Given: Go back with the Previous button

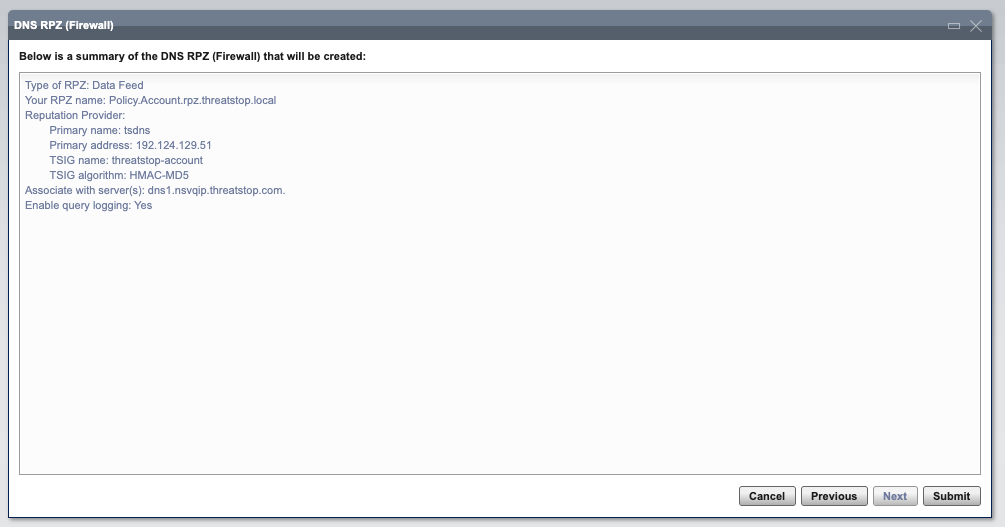Looking at the screenshot, I should coord(834,496).
